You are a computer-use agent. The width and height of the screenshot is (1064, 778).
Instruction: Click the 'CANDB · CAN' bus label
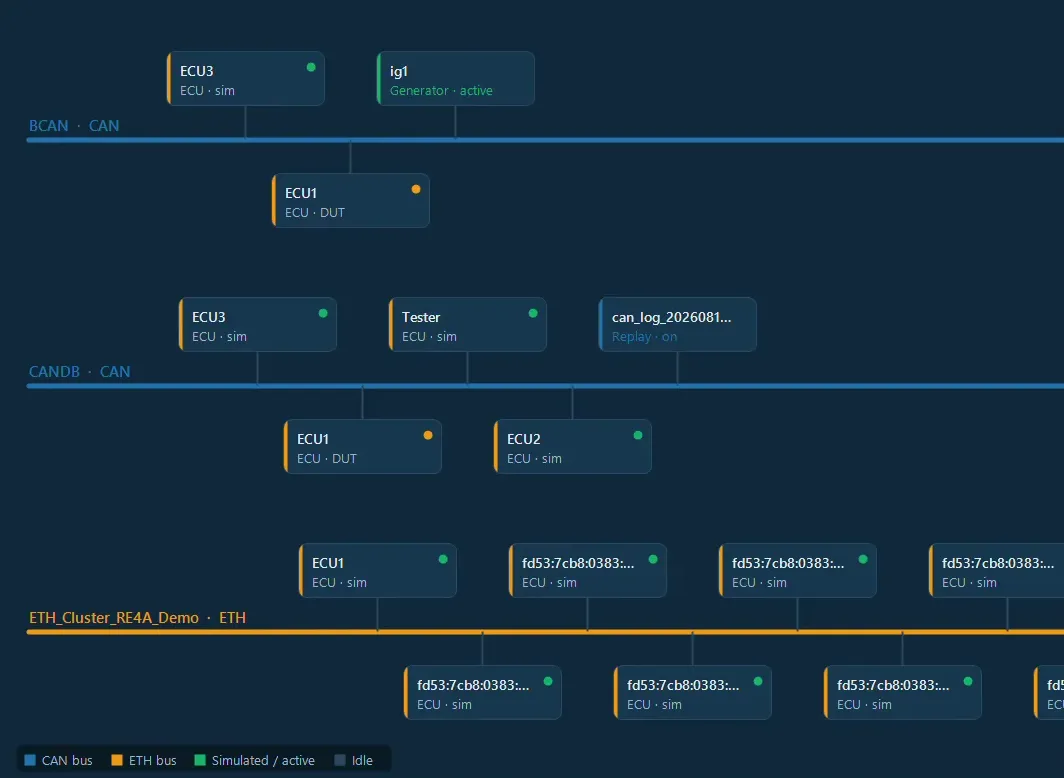coord(79,372)
